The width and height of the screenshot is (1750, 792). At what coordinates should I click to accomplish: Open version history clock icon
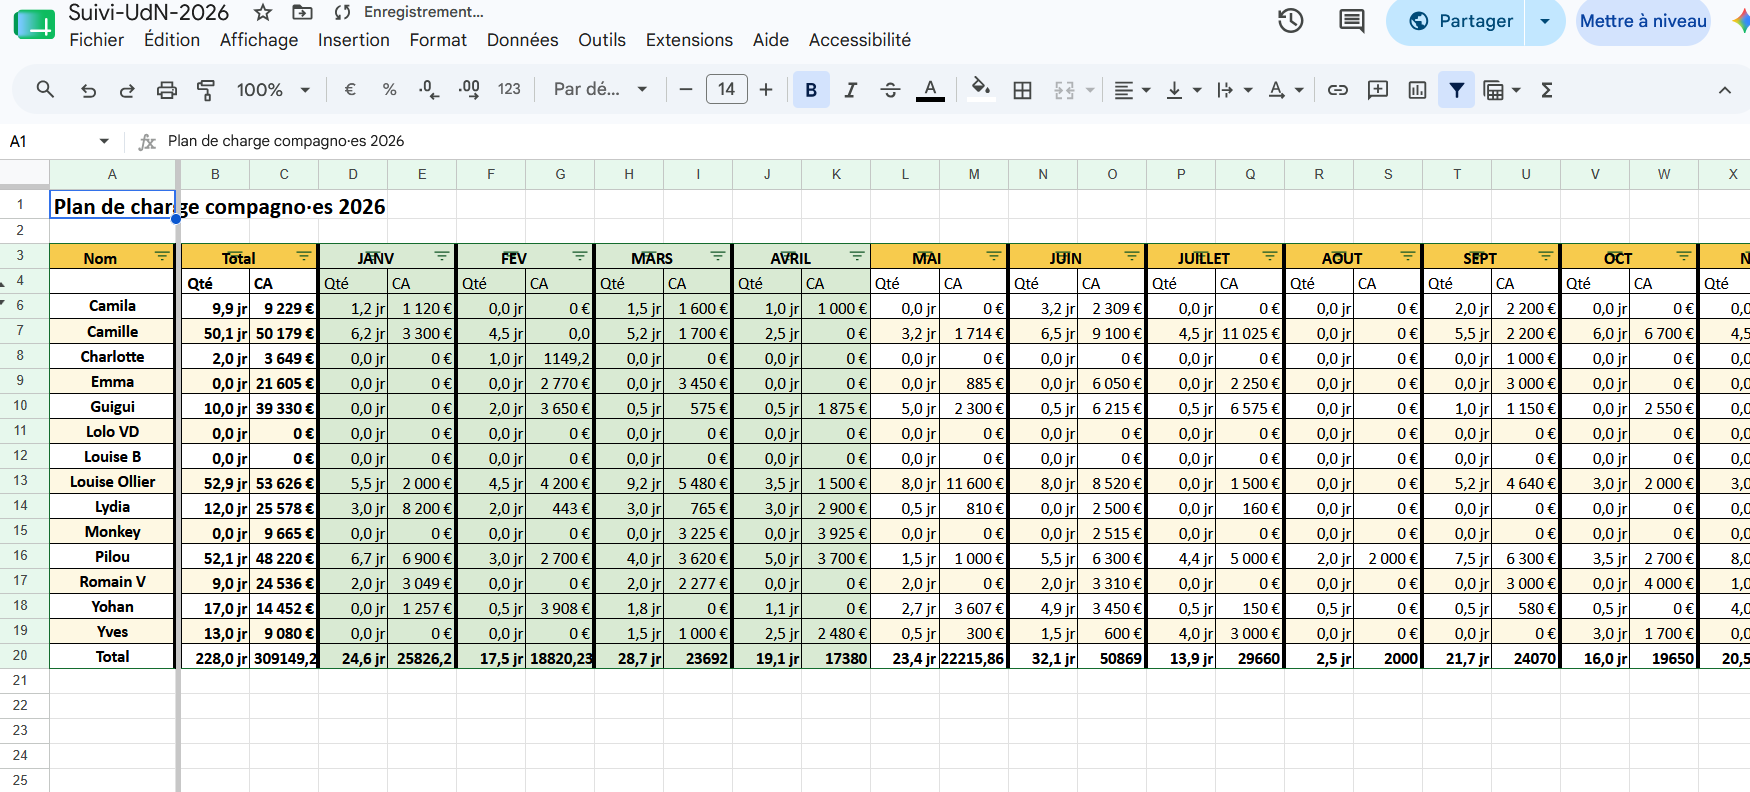click(1291, 21)
